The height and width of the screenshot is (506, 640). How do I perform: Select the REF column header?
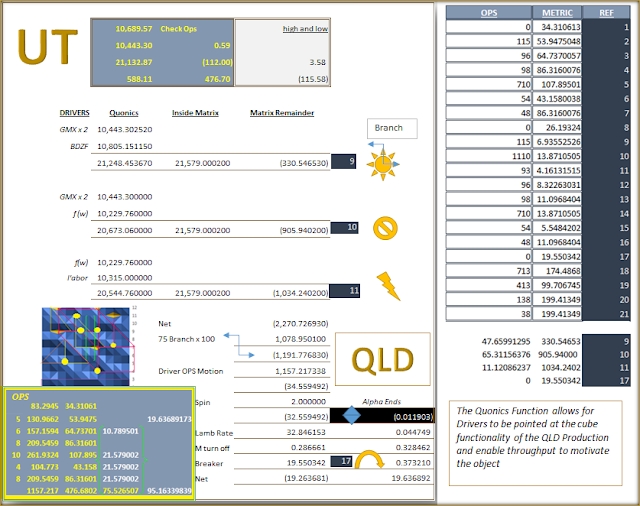(x=606, y=13)
